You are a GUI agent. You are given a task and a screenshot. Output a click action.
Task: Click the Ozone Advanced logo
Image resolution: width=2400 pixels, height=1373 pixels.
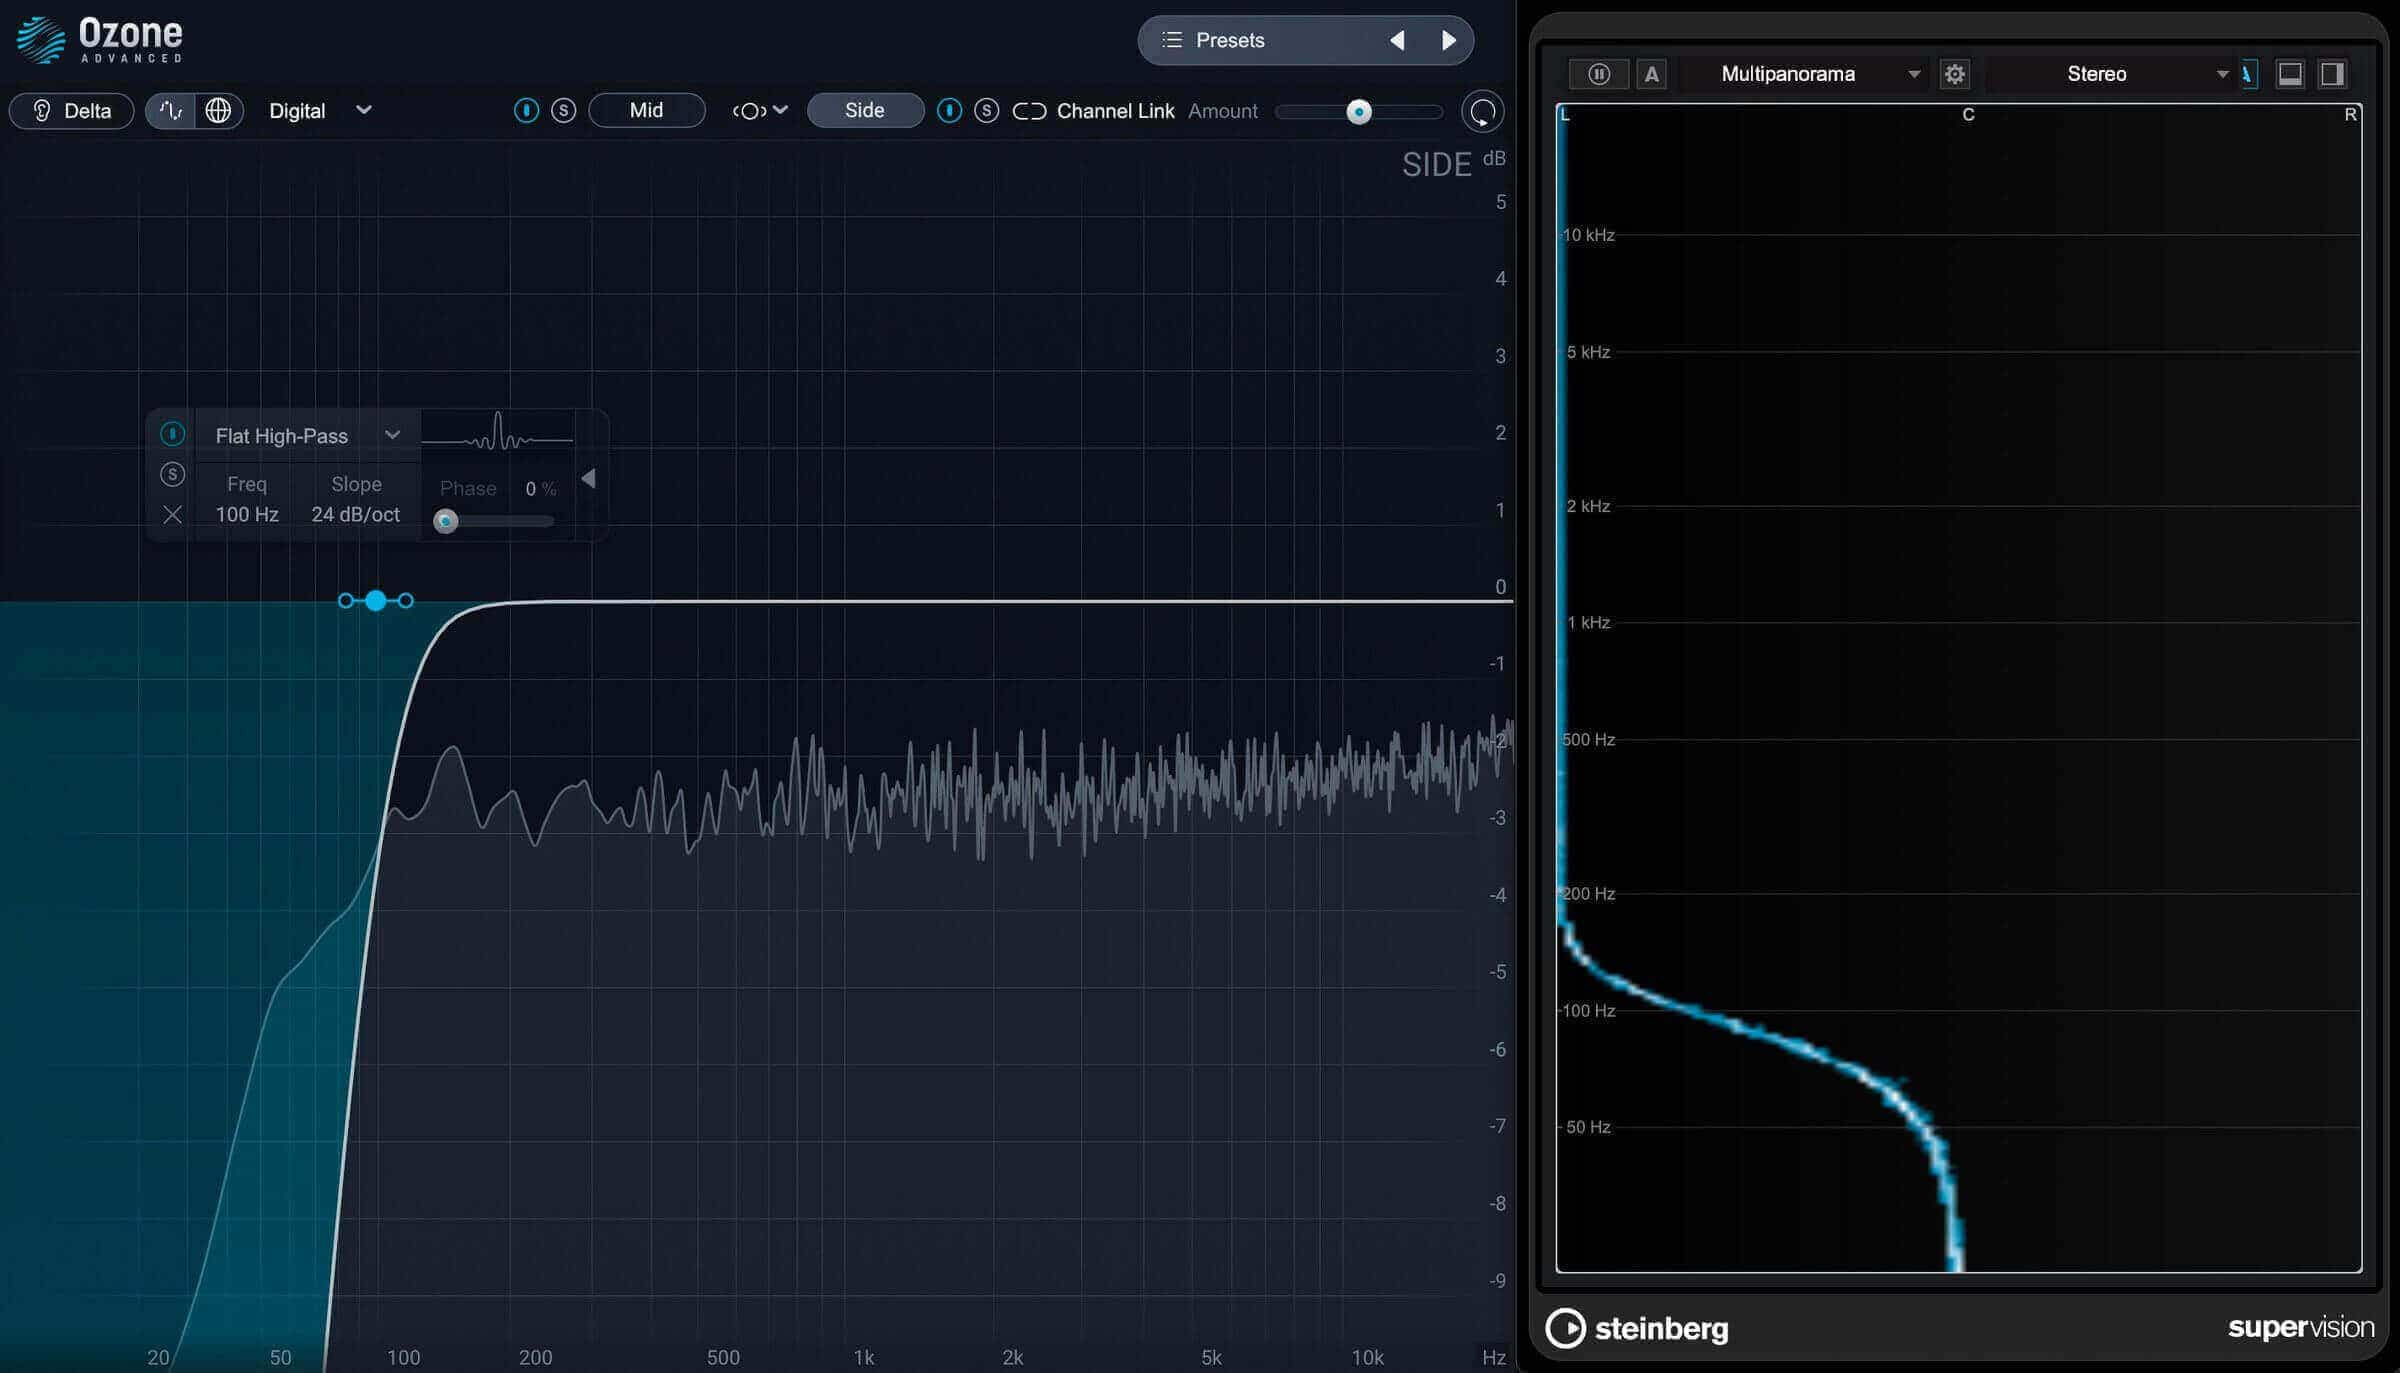coord(100,40)
